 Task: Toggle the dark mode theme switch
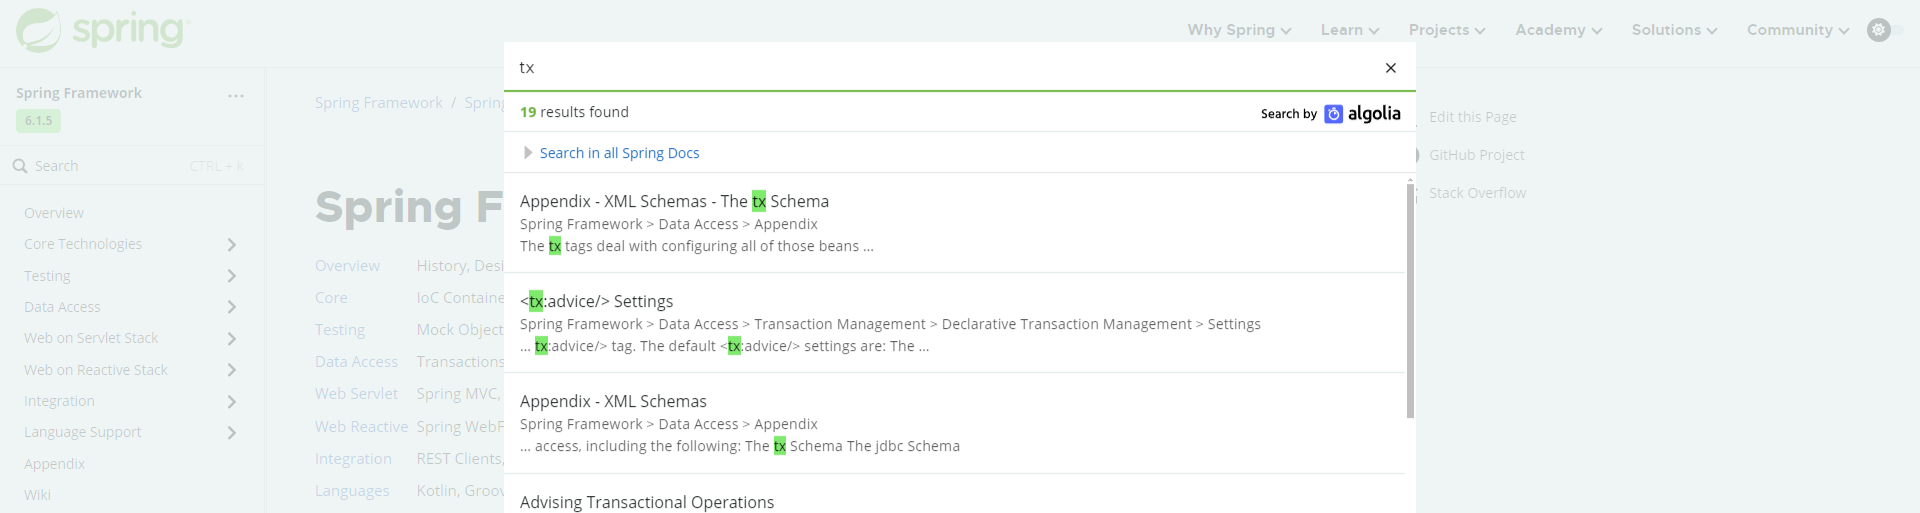pyautogui.click(x=1881, y=30)
